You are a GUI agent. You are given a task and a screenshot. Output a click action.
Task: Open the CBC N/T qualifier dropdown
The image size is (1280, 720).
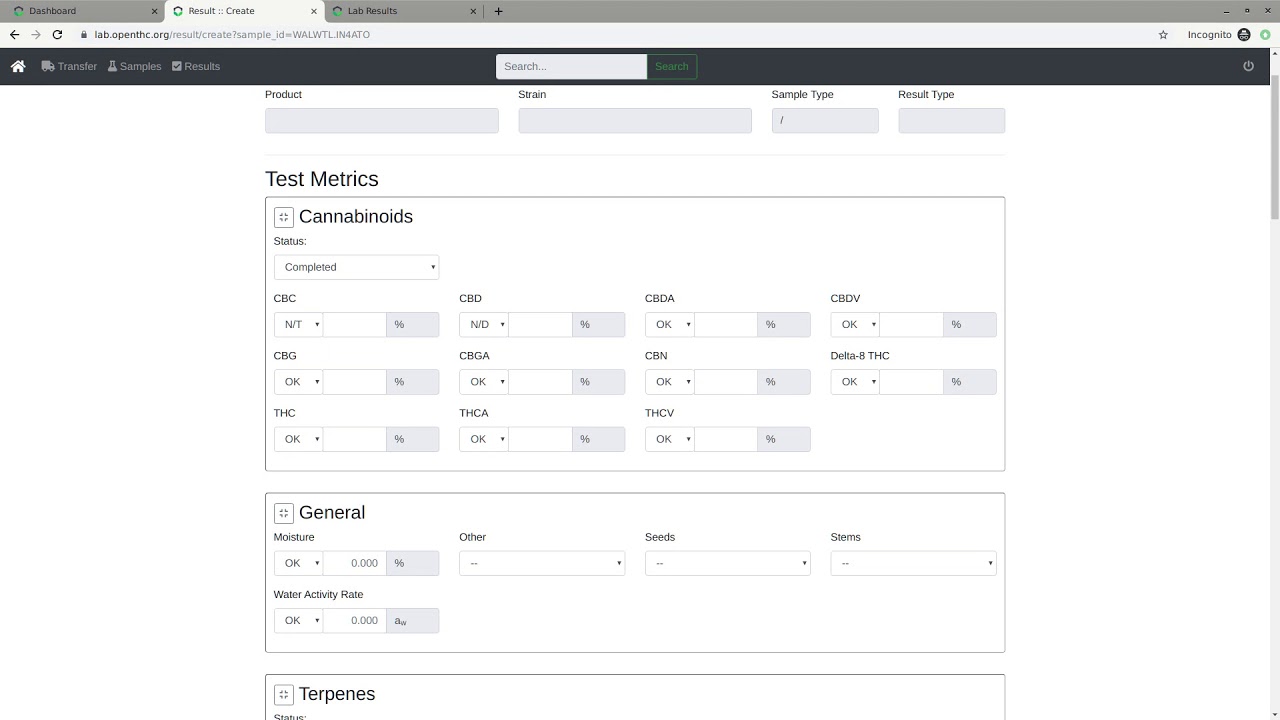(x=298, y=324)
